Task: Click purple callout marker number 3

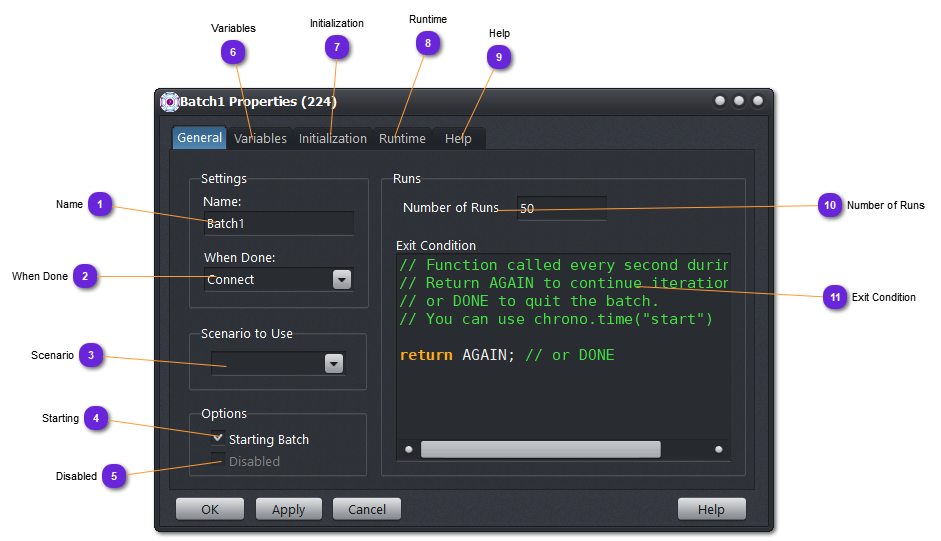Action: click(x=92, y=355)
